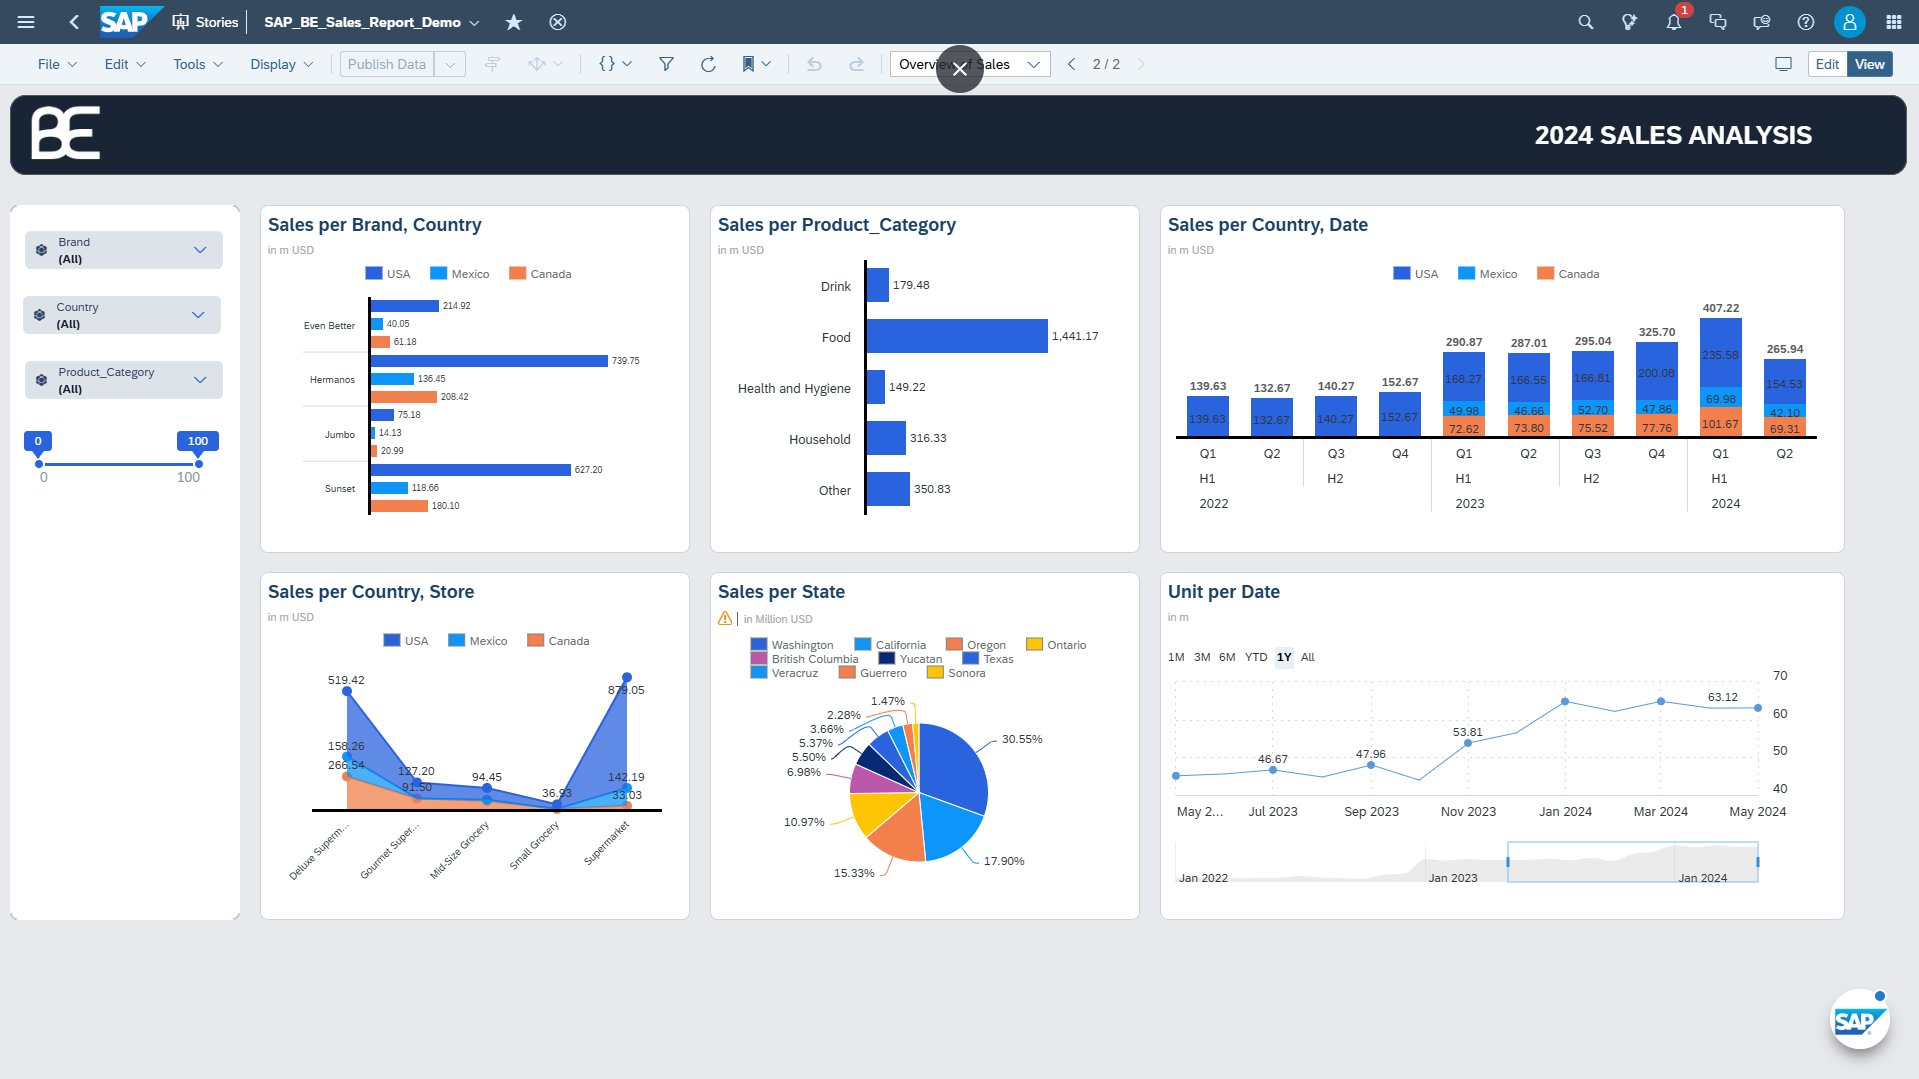Switch to Edit mode
Screen dimensions: 1919x1079
(1827, 64)
